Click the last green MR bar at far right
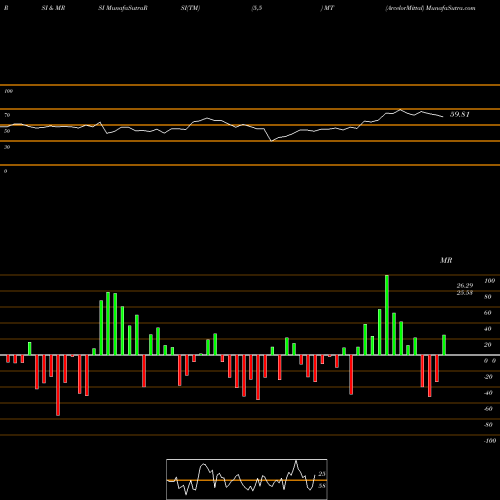This screenshot has width=500, height=500. coord(444,345)
